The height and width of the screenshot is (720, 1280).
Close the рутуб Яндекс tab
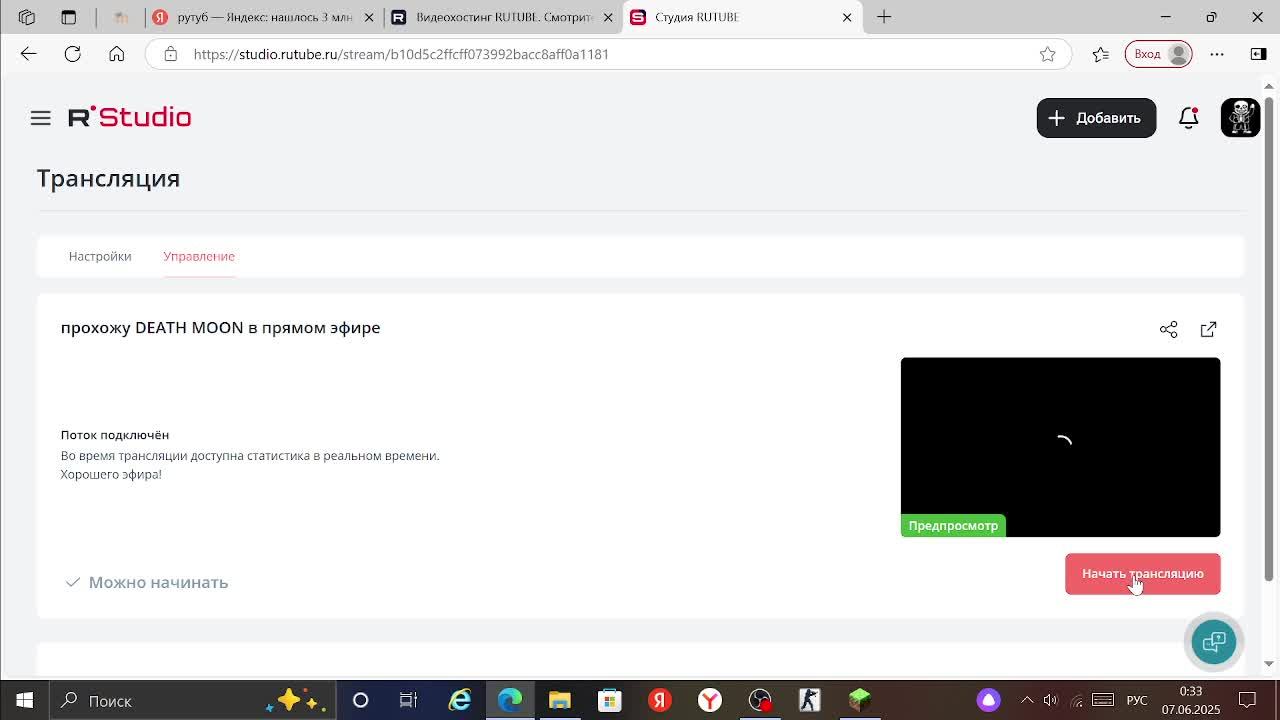369,17
